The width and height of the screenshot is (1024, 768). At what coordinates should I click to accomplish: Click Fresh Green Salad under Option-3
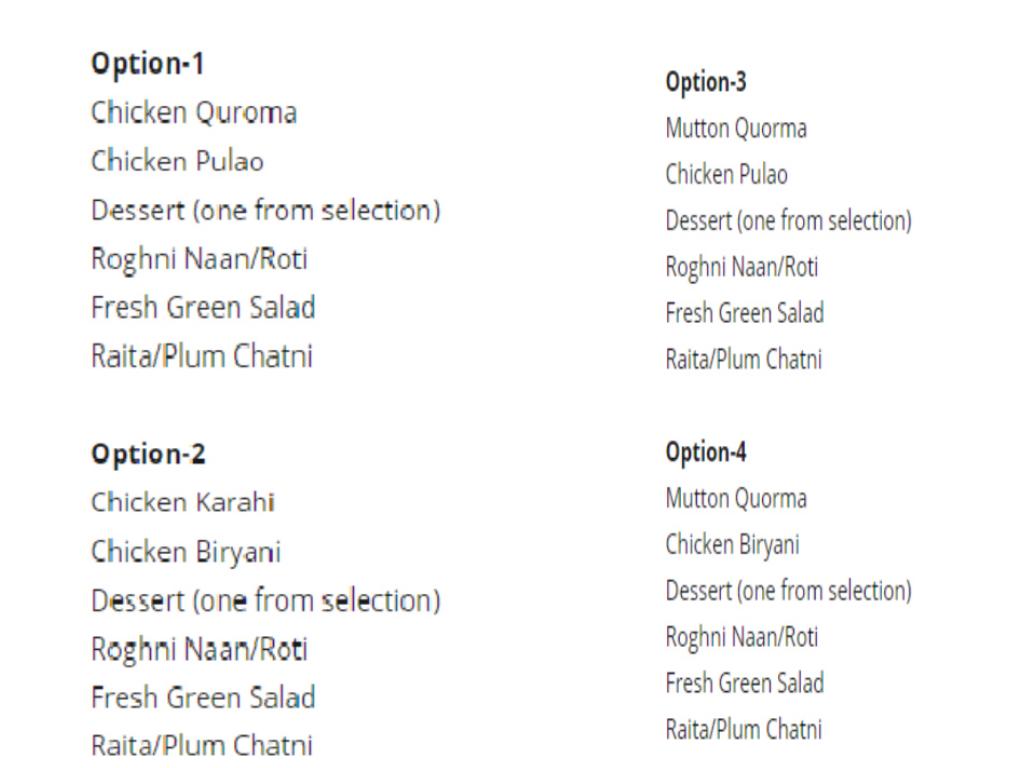tap(745, 313)
